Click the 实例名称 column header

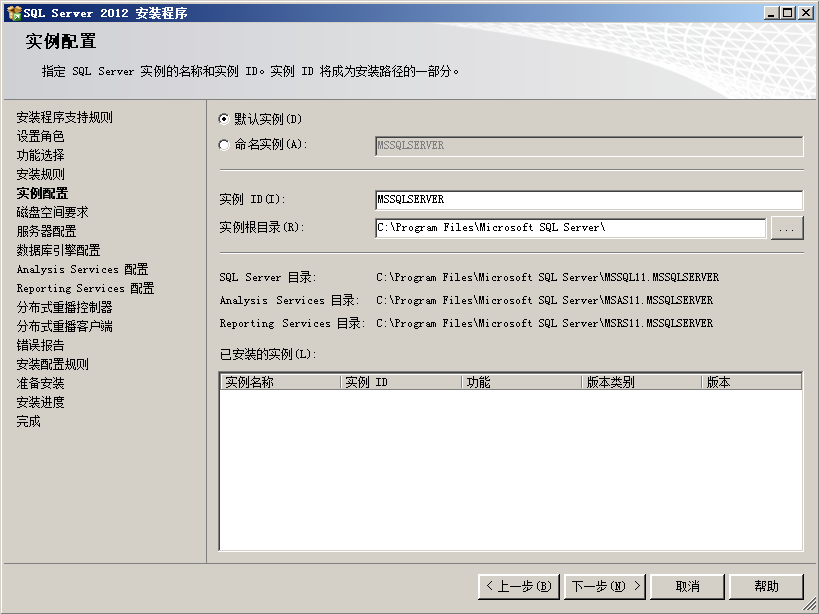(x=280, y=382)
